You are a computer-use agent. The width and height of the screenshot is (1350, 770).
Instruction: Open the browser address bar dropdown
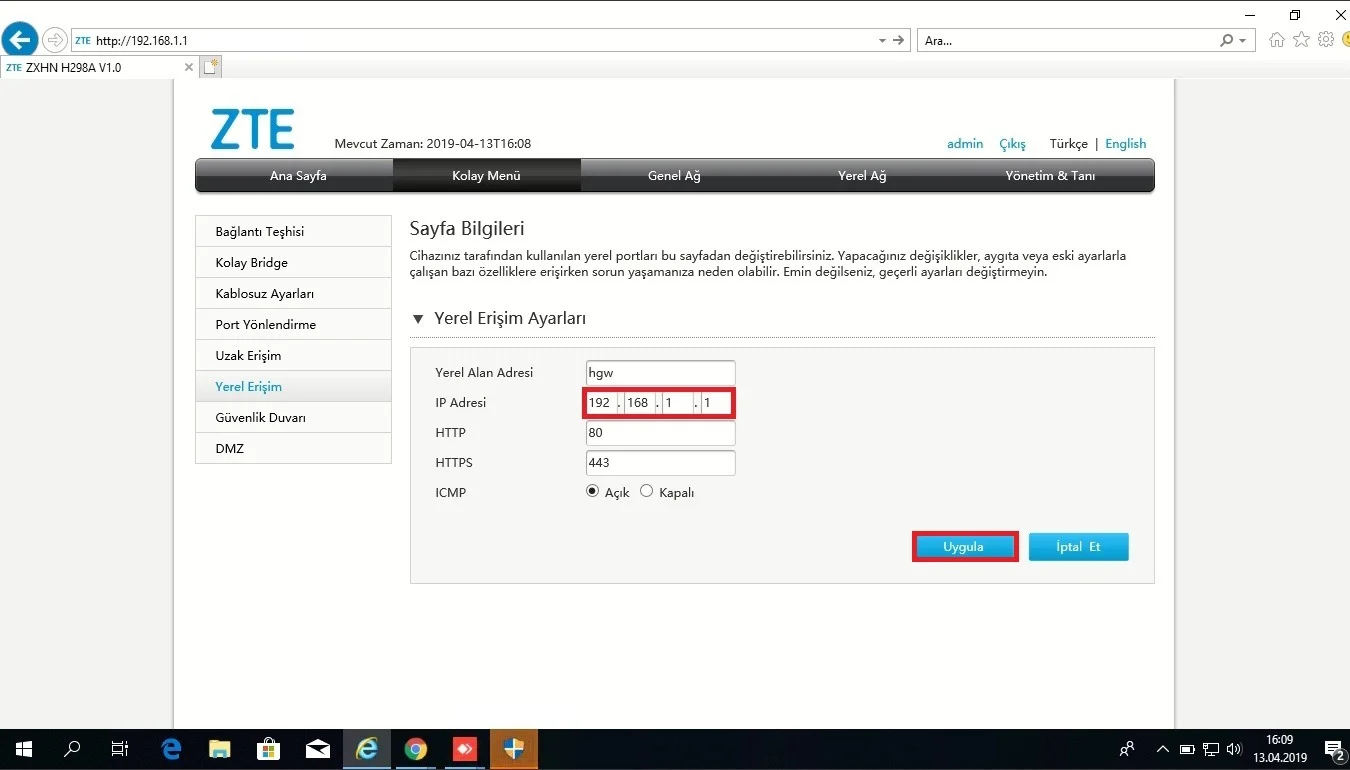880,40
